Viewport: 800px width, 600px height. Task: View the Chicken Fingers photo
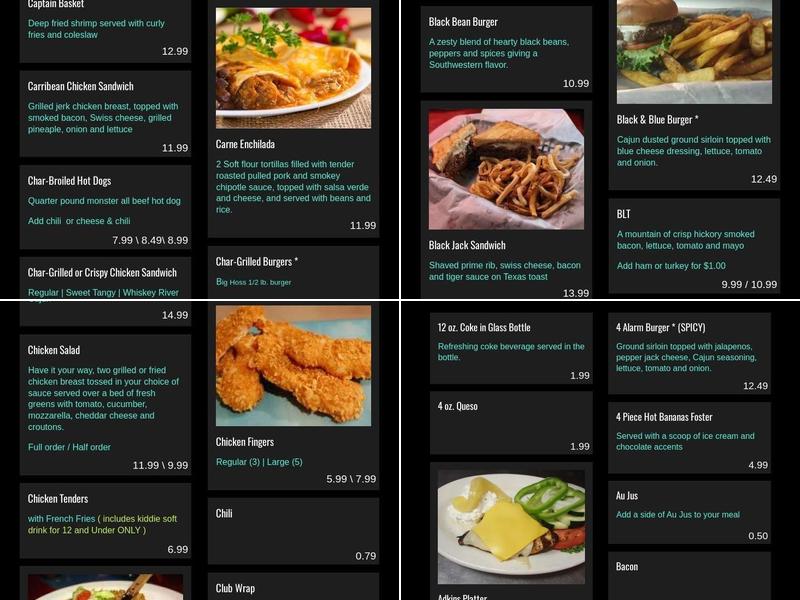point(293,366)
